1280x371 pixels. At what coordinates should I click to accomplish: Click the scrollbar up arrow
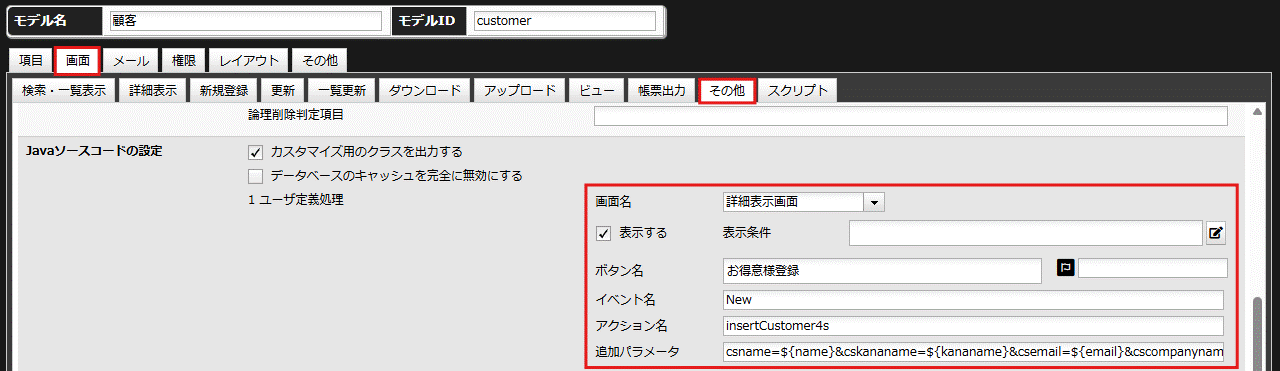(1258, 113)
